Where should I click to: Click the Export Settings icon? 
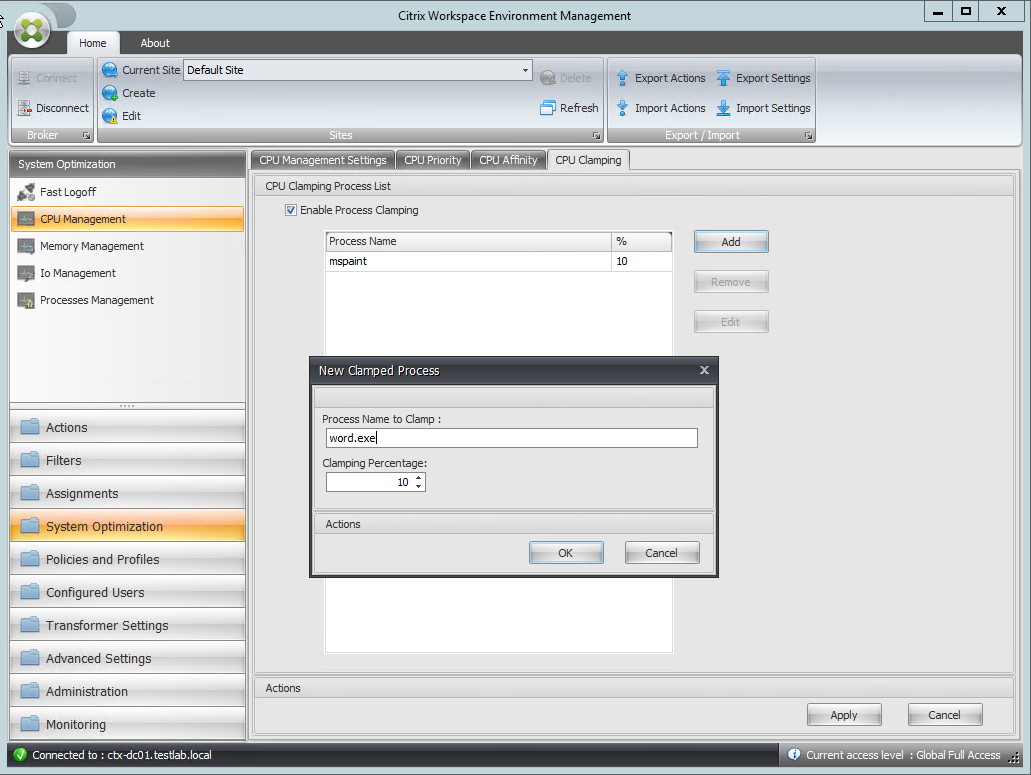(x=723, y=78)
